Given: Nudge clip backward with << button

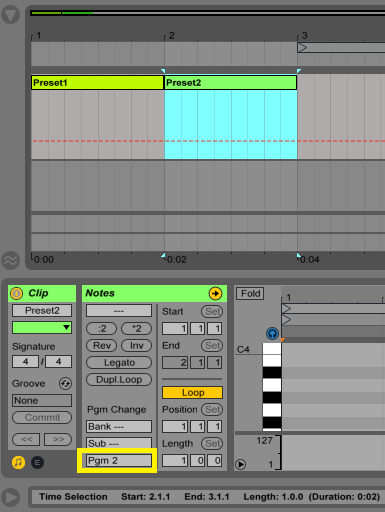Looking at the screenshot, I should [26, 439].
